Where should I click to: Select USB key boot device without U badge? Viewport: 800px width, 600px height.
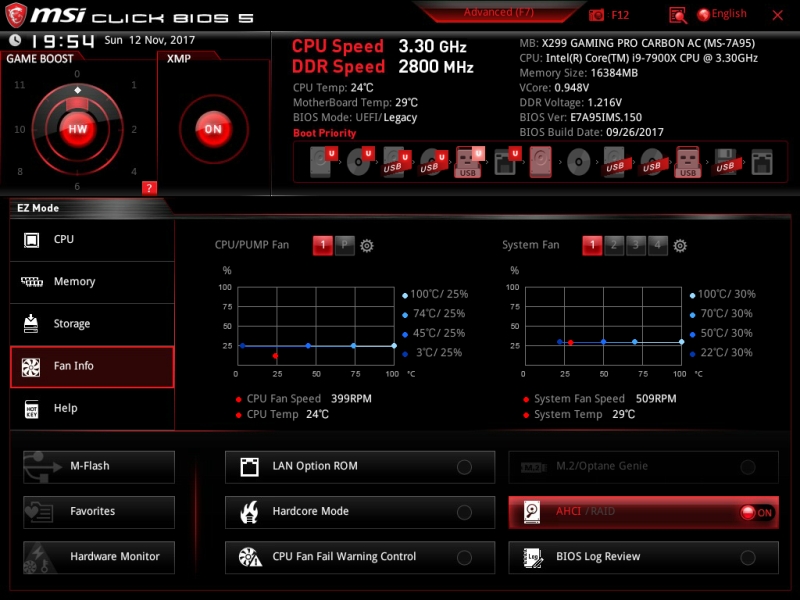tap(688, 162)
